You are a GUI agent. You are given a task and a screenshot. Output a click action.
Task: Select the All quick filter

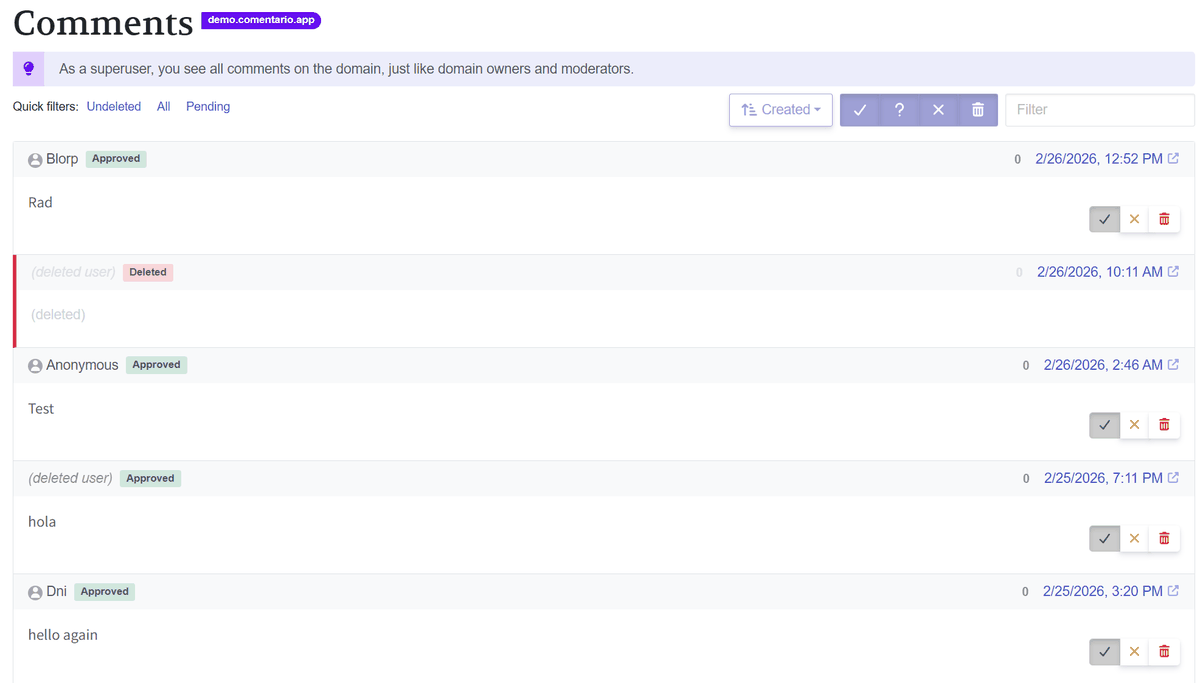click(x=163, y=106)
